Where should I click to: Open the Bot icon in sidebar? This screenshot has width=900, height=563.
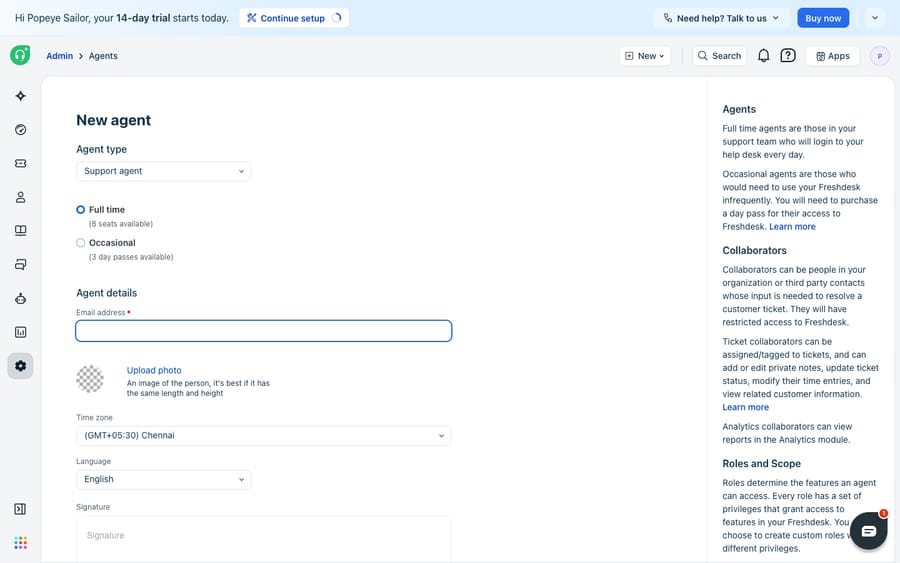pos(21,298)
